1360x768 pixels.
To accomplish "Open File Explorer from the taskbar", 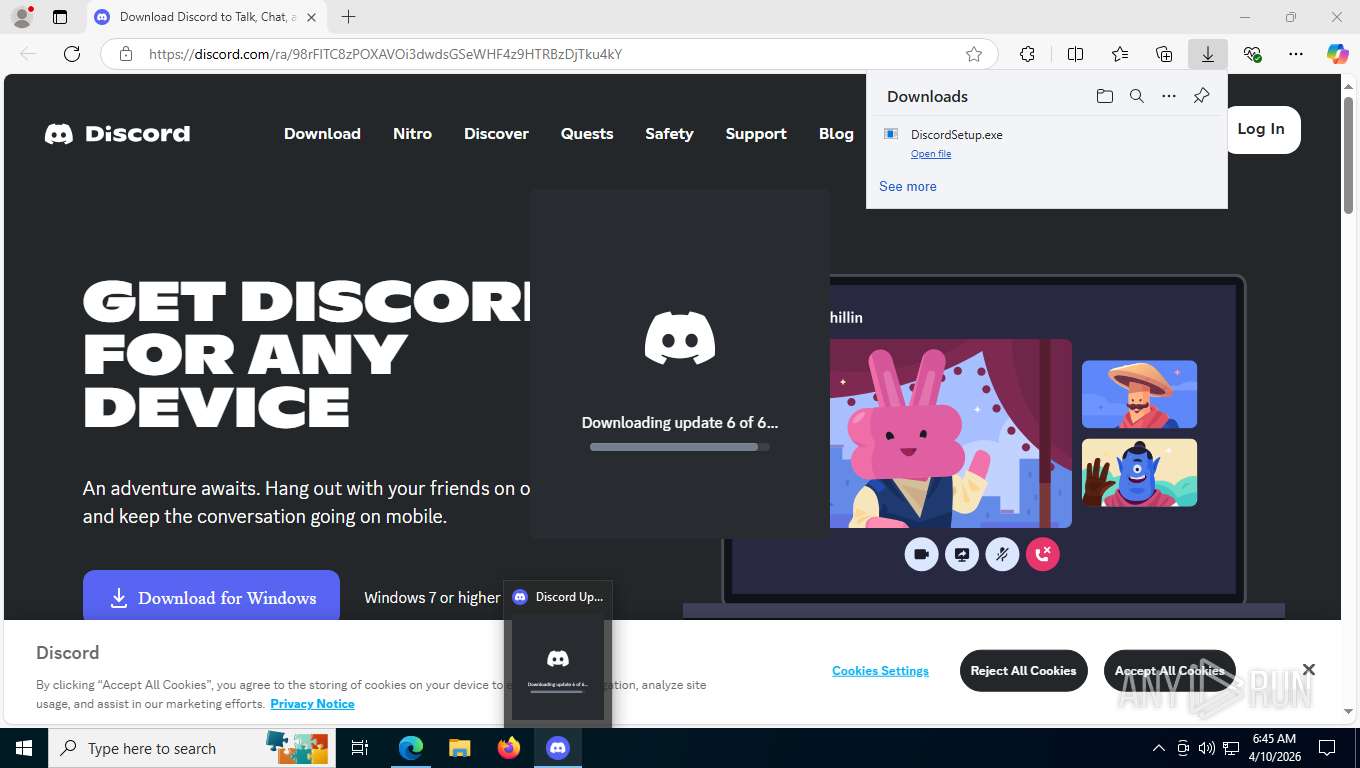I will point(459,748).
